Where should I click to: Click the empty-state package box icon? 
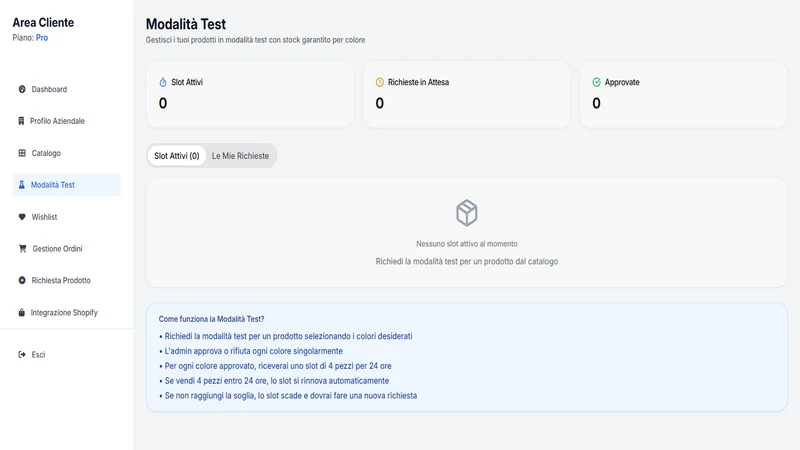(467, 213)
